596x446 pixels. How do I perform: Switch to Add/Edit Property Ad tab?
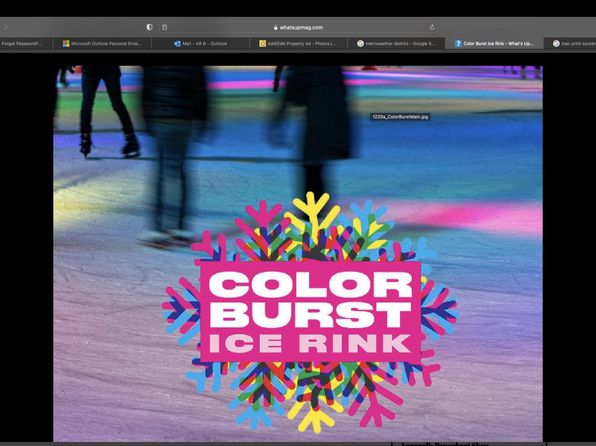(x=298, y=44)
